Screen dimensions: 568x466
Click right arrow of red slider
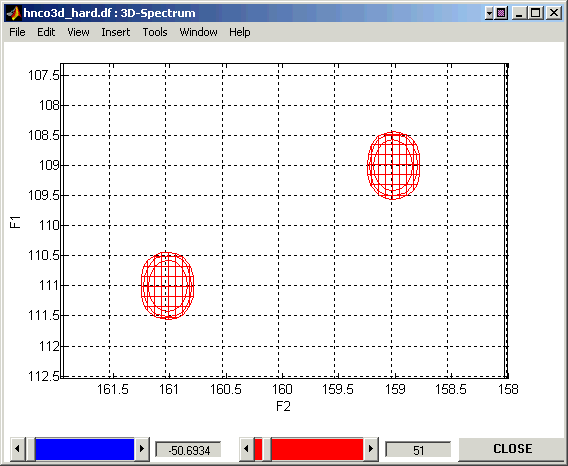371,449
